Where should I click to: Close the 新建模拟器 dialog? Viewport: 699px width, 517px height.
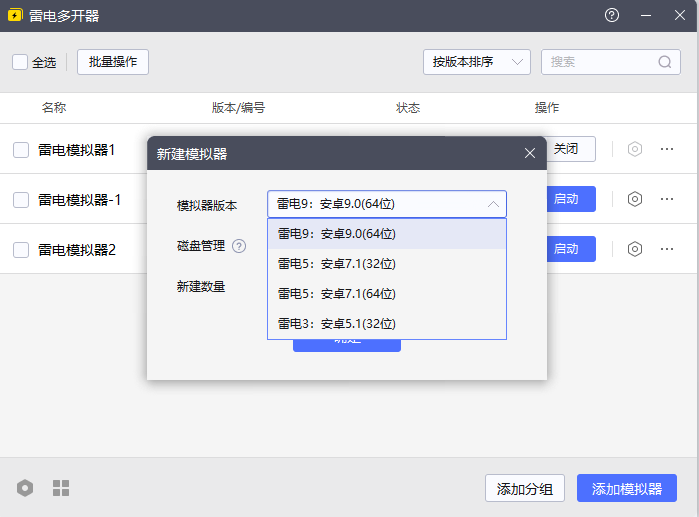click(x=530, y=153)
